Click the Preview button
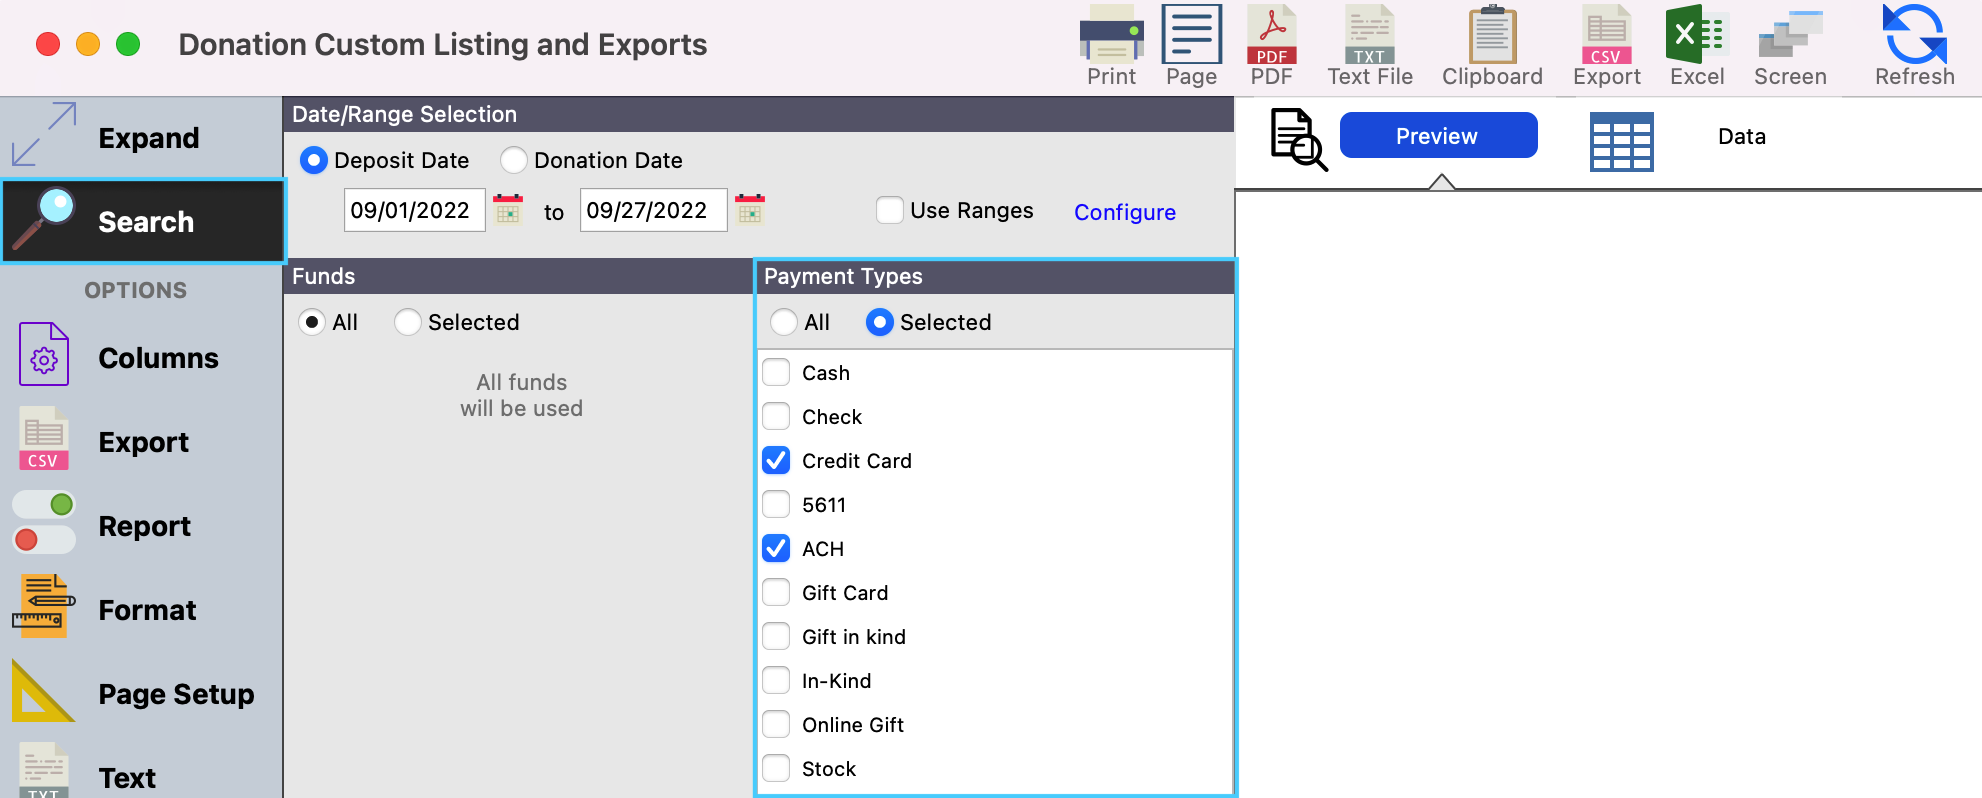The image size is (1982, 798). [x=1437, y=136]
